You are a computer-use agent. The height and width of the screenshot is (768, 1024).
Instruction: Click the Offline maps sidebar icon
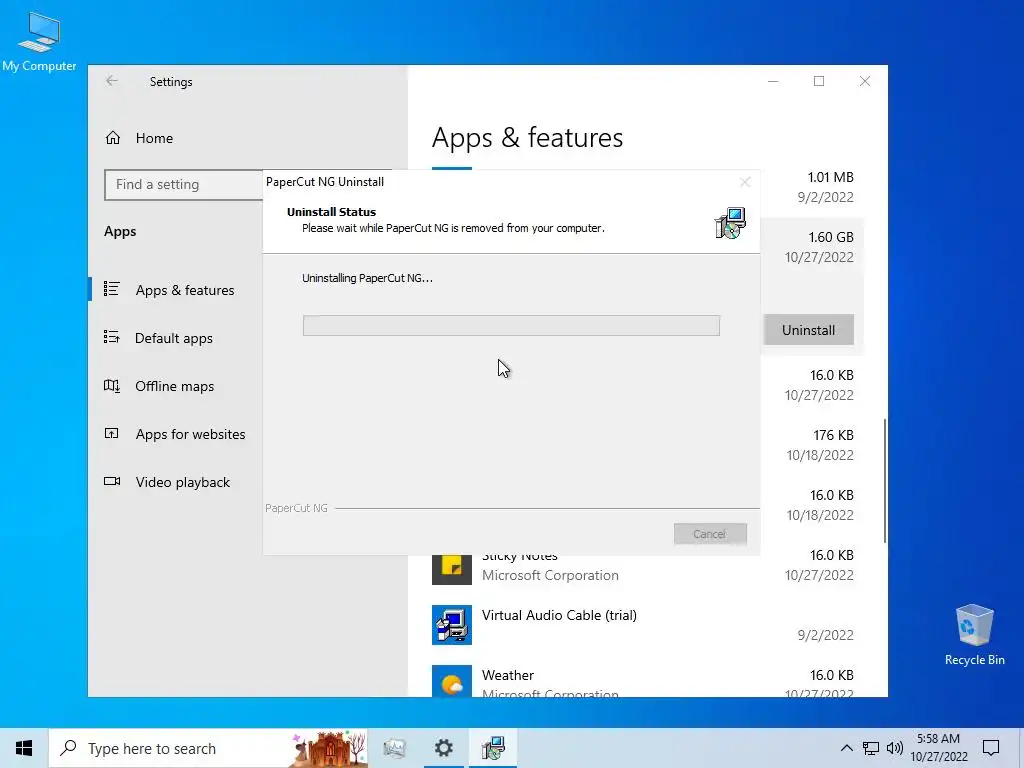[112, 385]
